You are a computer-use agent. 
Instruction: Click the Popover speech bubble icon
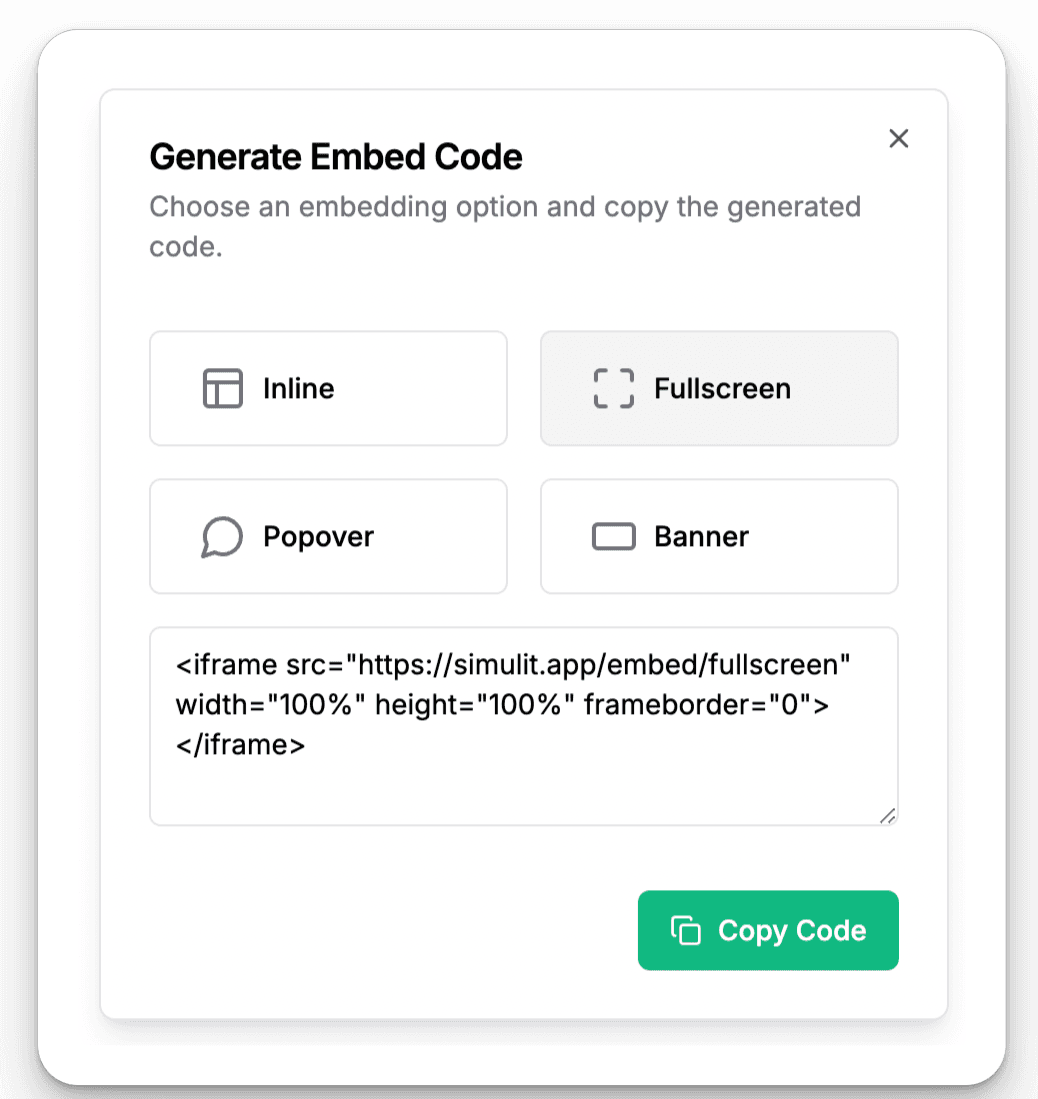[222, 537]
